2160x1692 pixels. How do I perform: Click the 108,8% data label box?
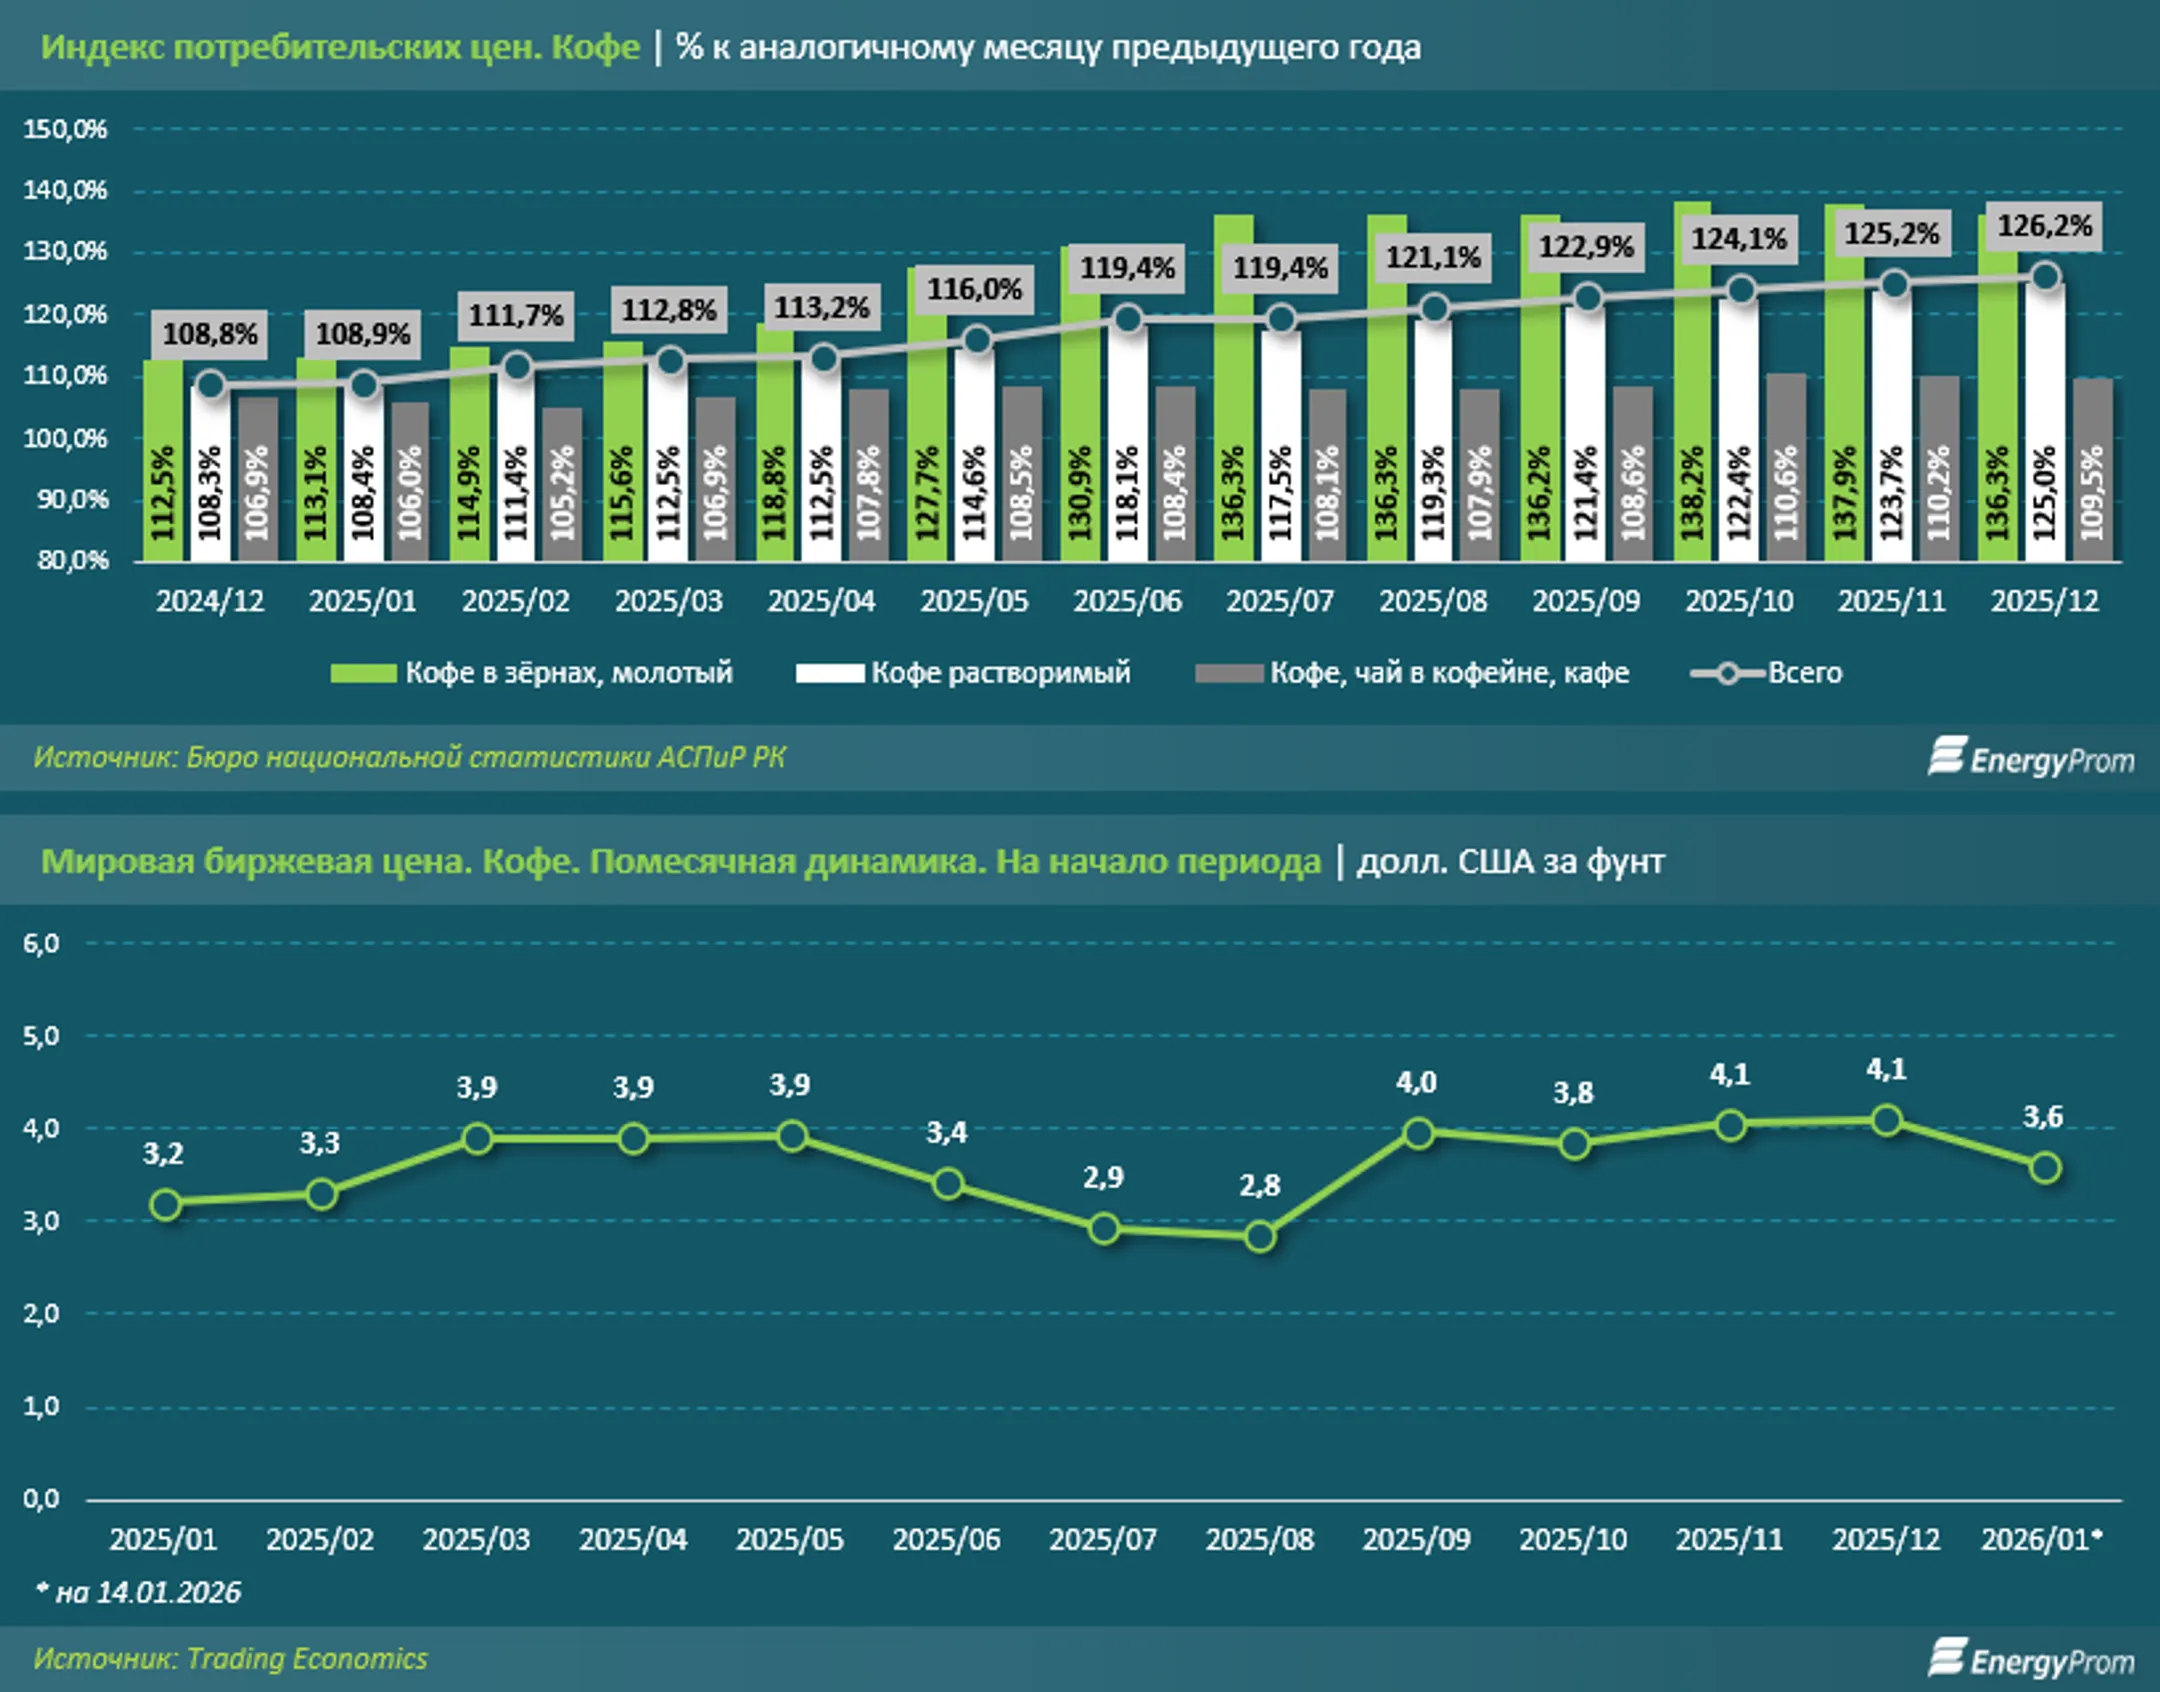[x=210, y=334]
